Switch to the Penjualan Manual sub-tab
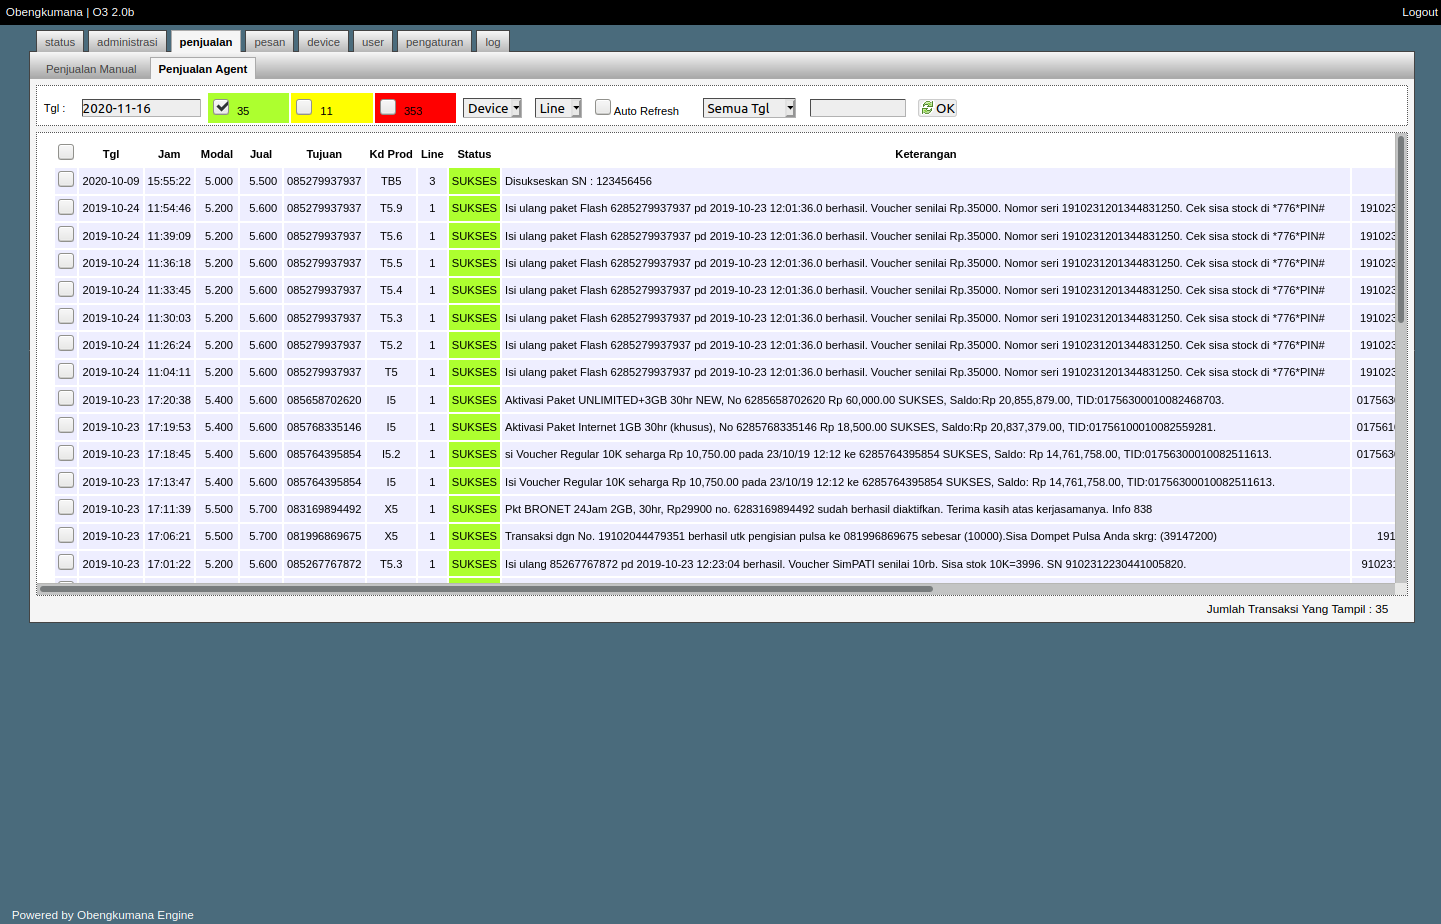Viewport: 1441px width, 924px height. click(x=91, y=69)
